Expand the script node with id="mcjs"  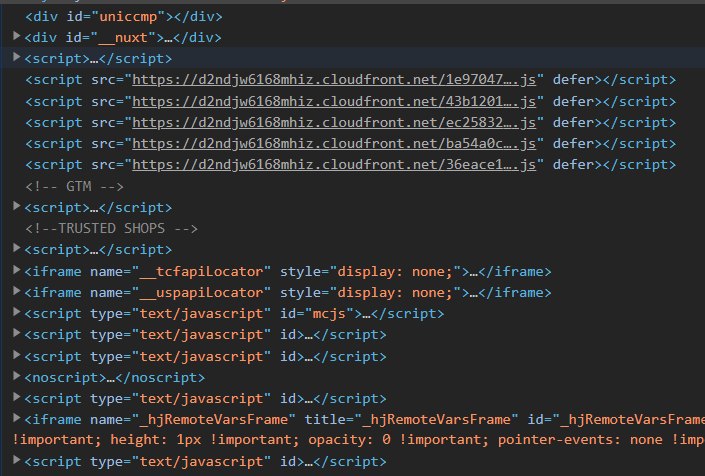tap(17, 311)
